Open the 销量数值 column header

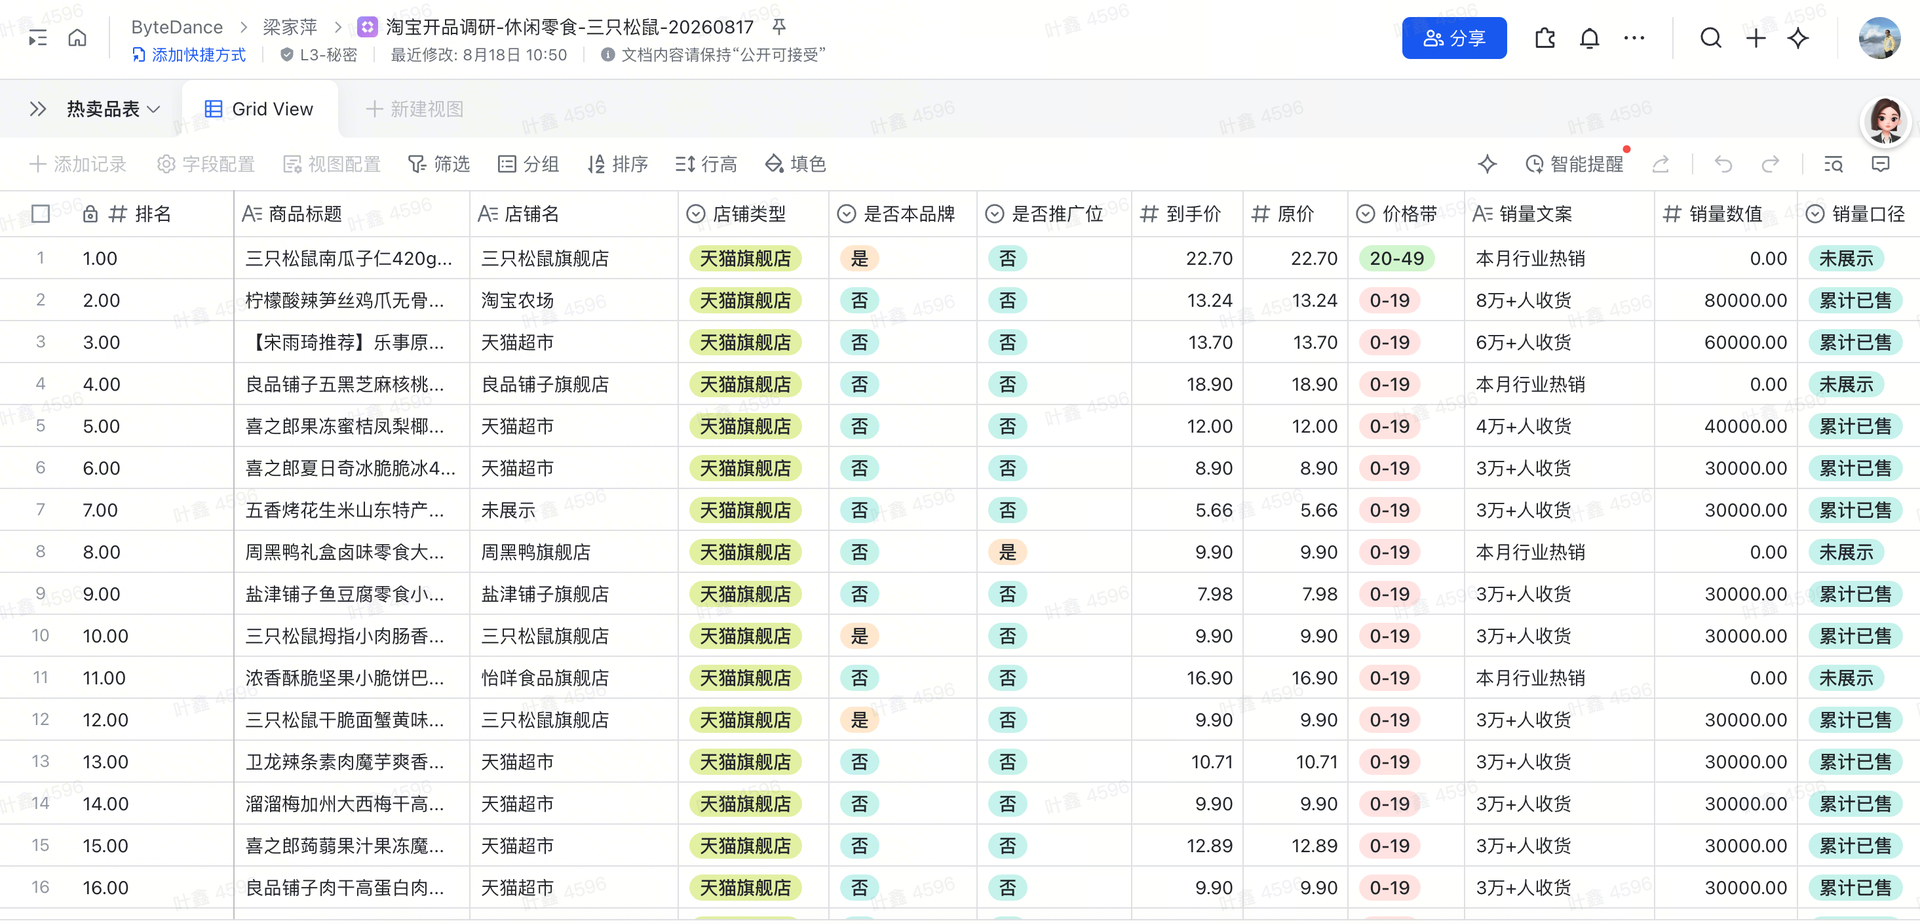pos(1725,214)
